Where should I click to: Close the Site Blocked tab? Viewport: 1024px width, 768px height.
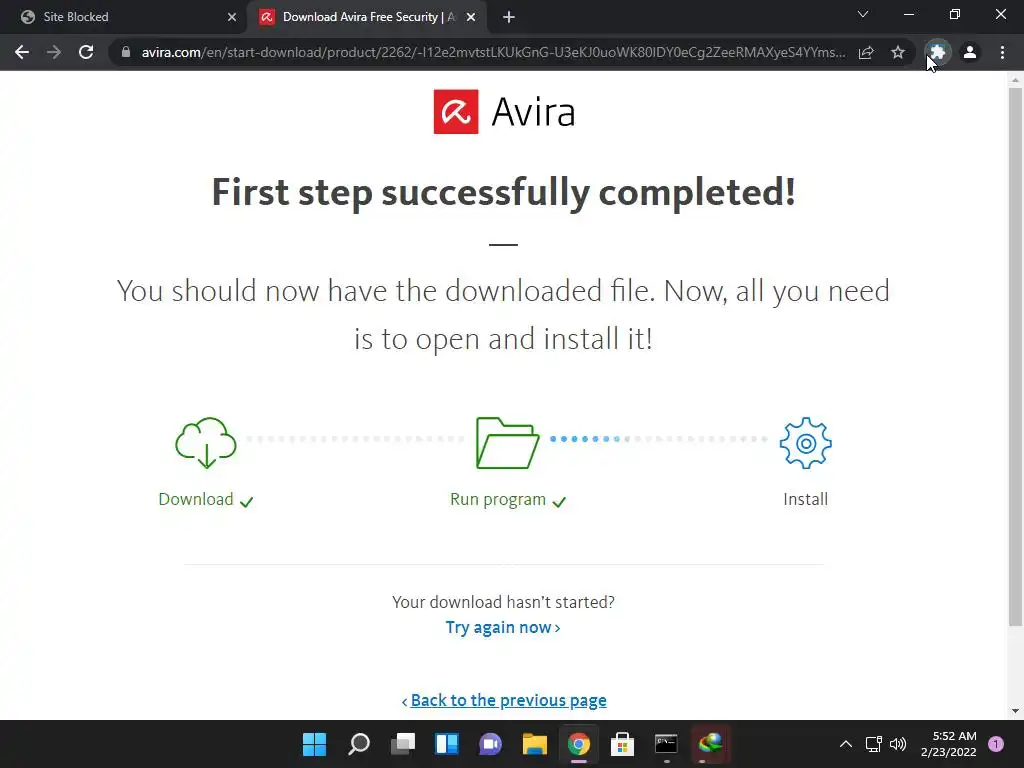232,17
